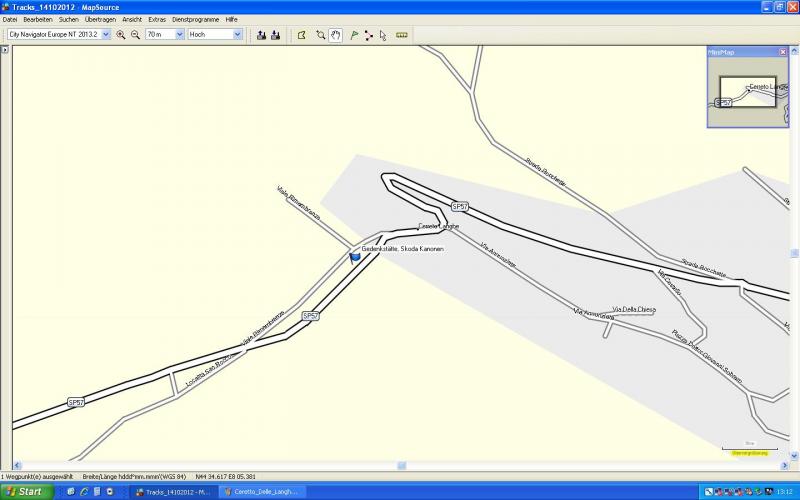Select the hand pan tool

(336, 34)
